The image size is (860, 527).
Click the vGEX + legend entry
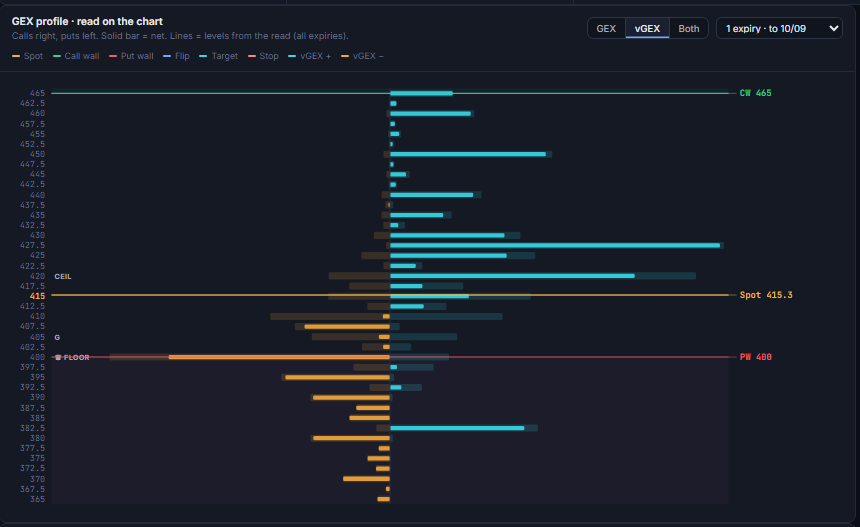(309, 56)
